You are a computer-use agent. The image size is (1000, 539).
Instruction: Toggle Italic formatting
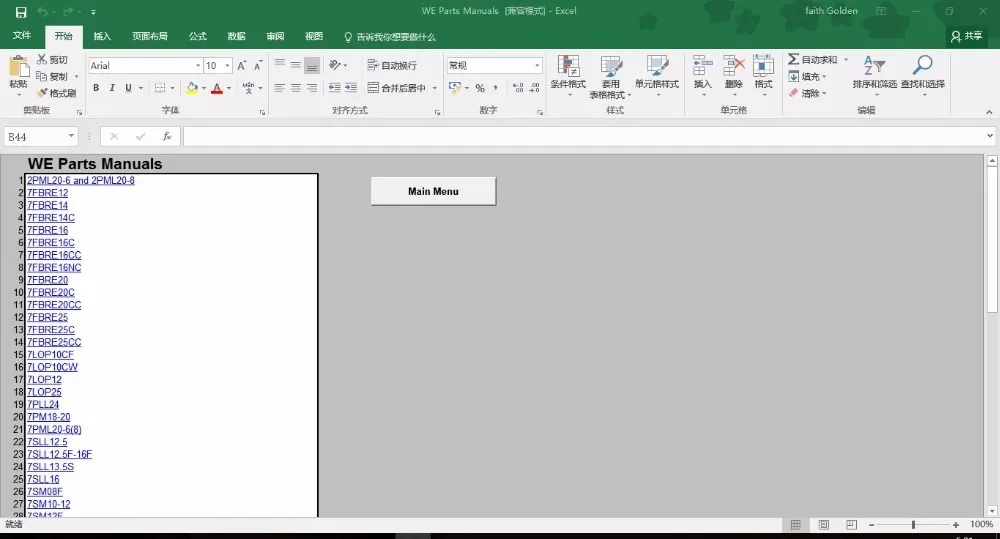coord(112,88)
